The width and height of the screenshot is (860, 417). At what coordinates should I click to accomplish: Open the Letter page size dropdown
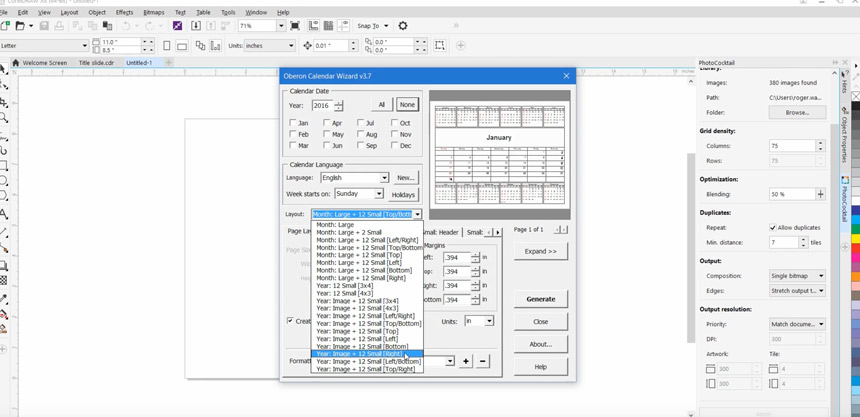[x=84, y=46]
